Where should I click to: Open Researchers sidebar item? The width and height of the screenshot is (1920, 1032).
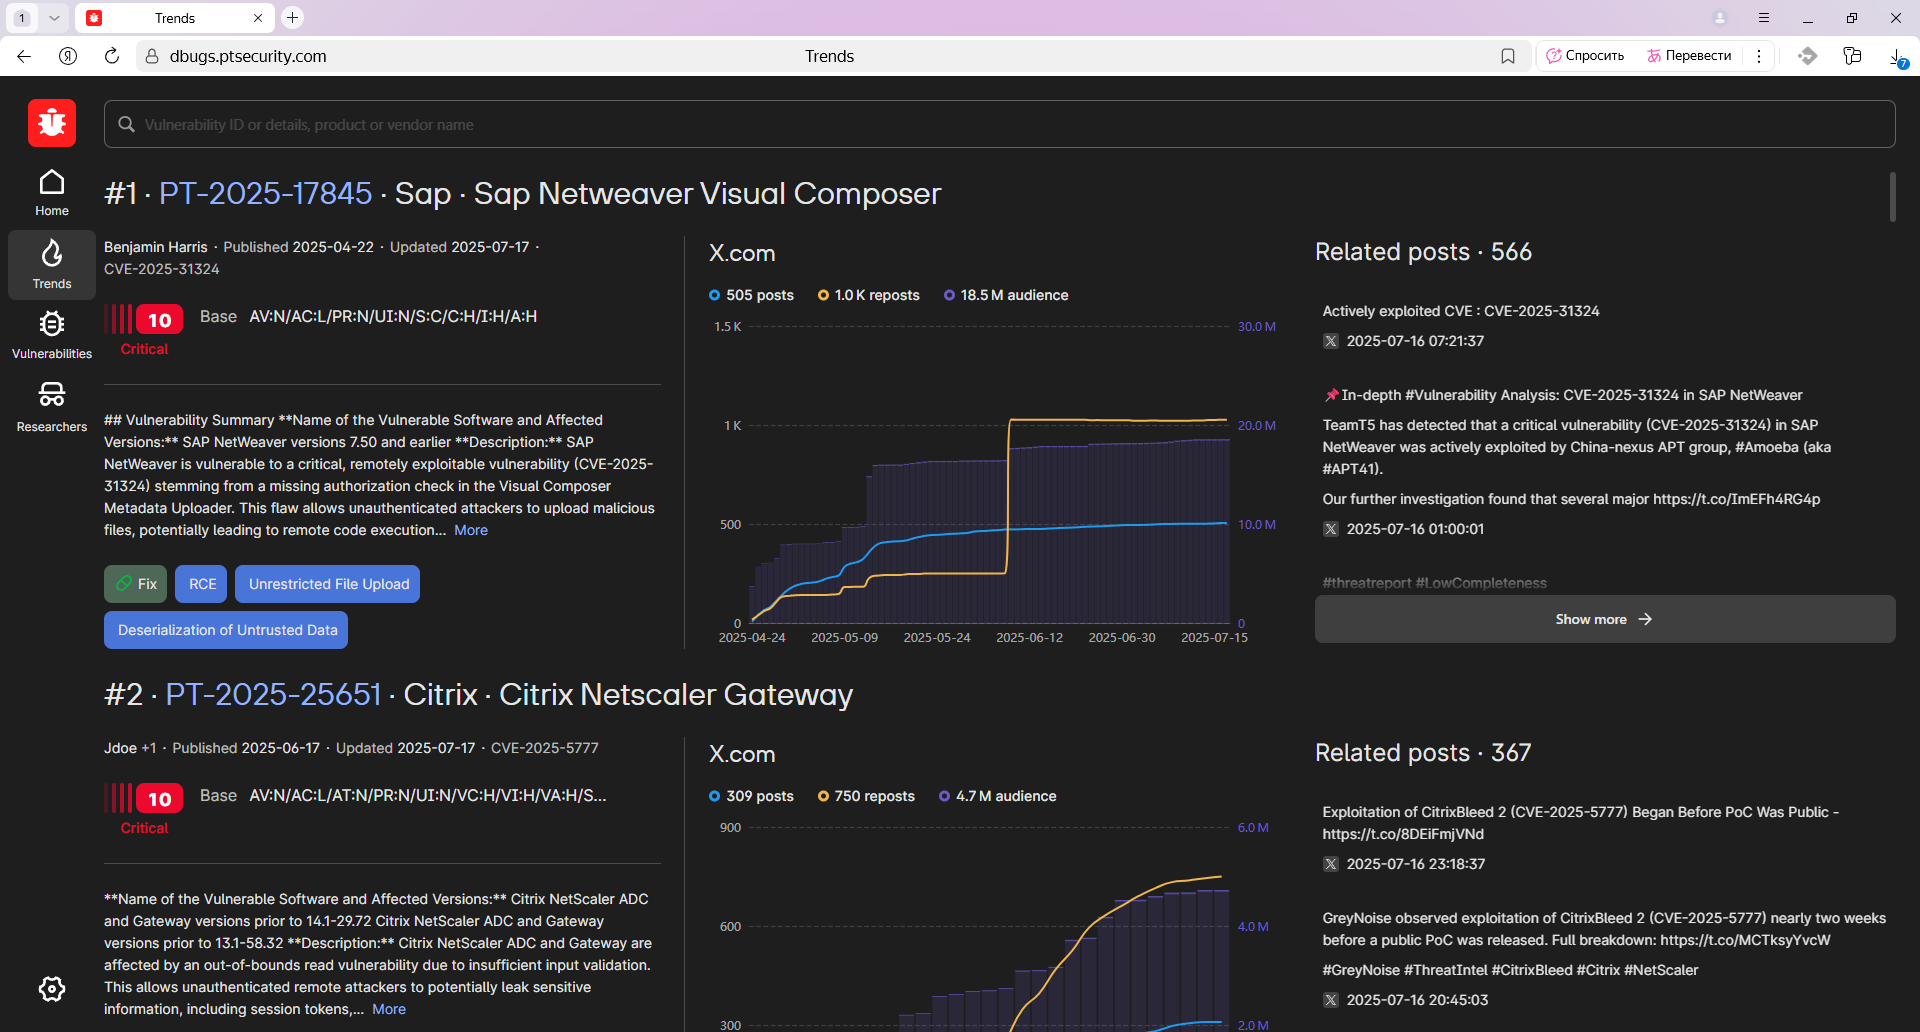(52, 407)
